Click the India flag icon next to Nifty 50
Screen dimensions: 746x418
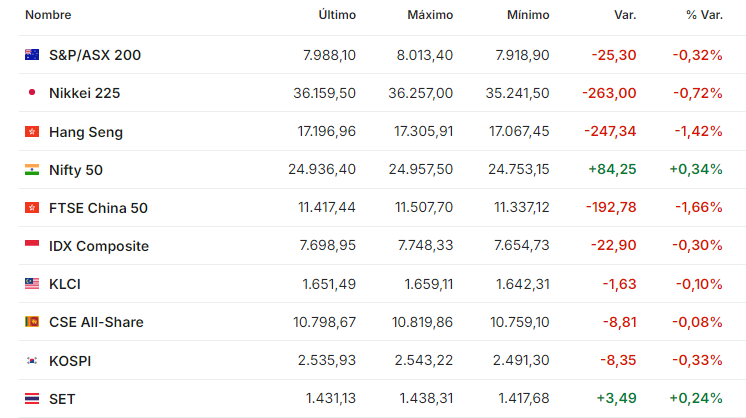point(32,169)
